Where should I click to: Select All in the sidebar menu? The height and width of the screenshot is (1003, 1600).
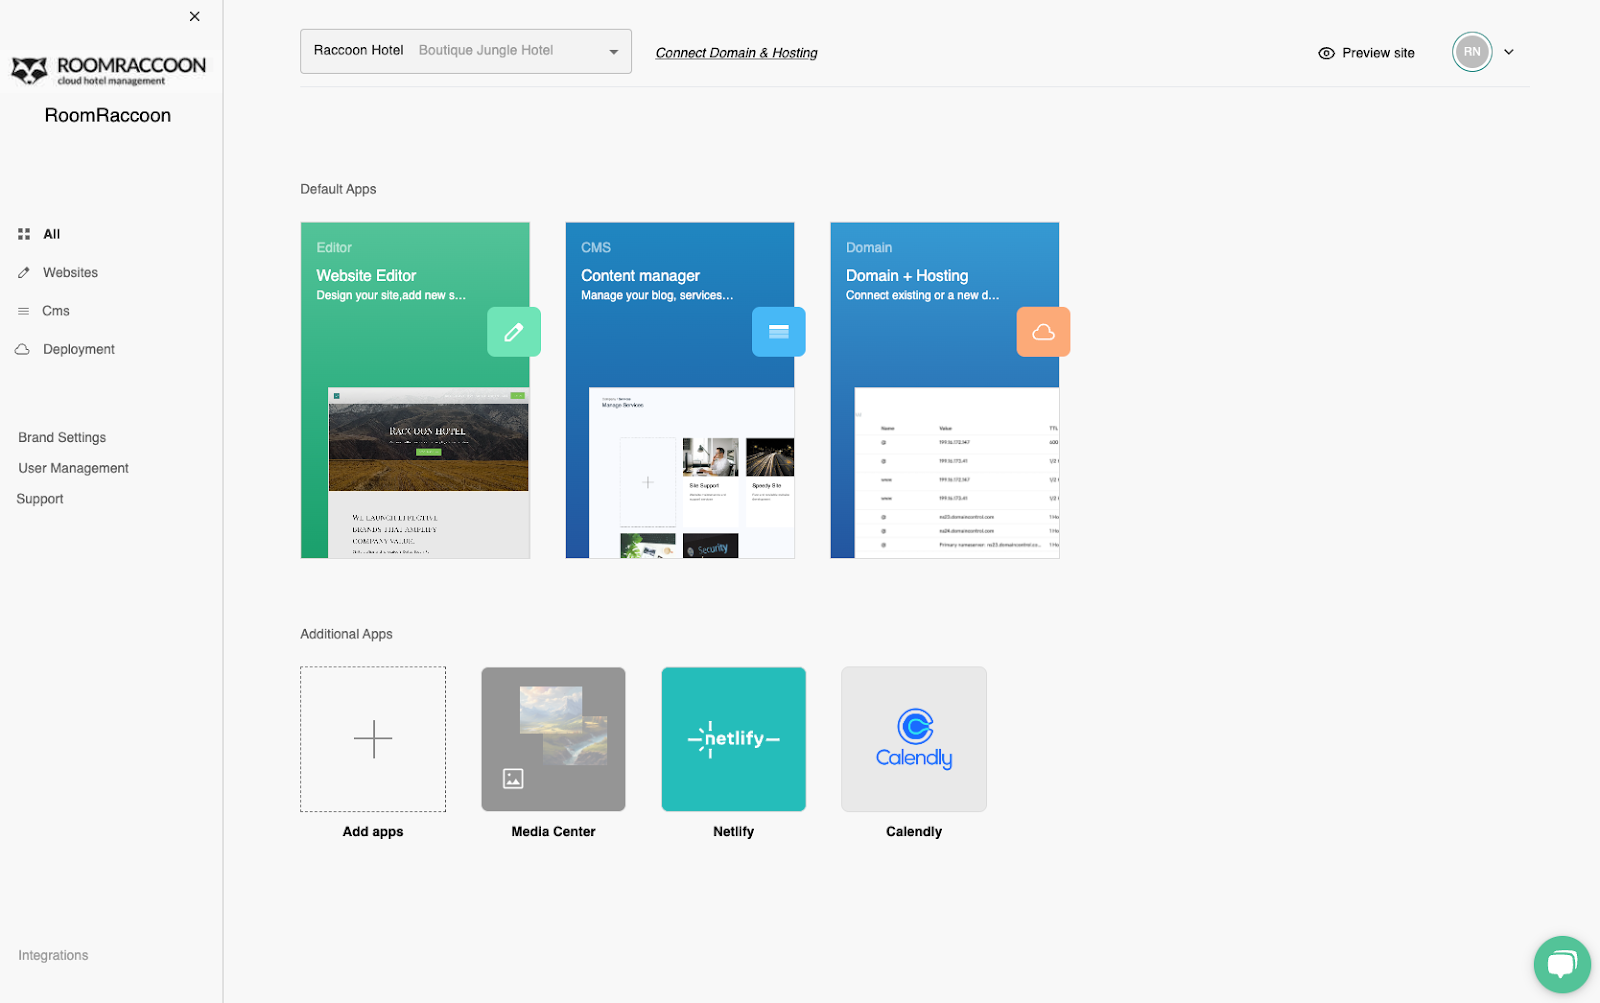click(52, 234)
